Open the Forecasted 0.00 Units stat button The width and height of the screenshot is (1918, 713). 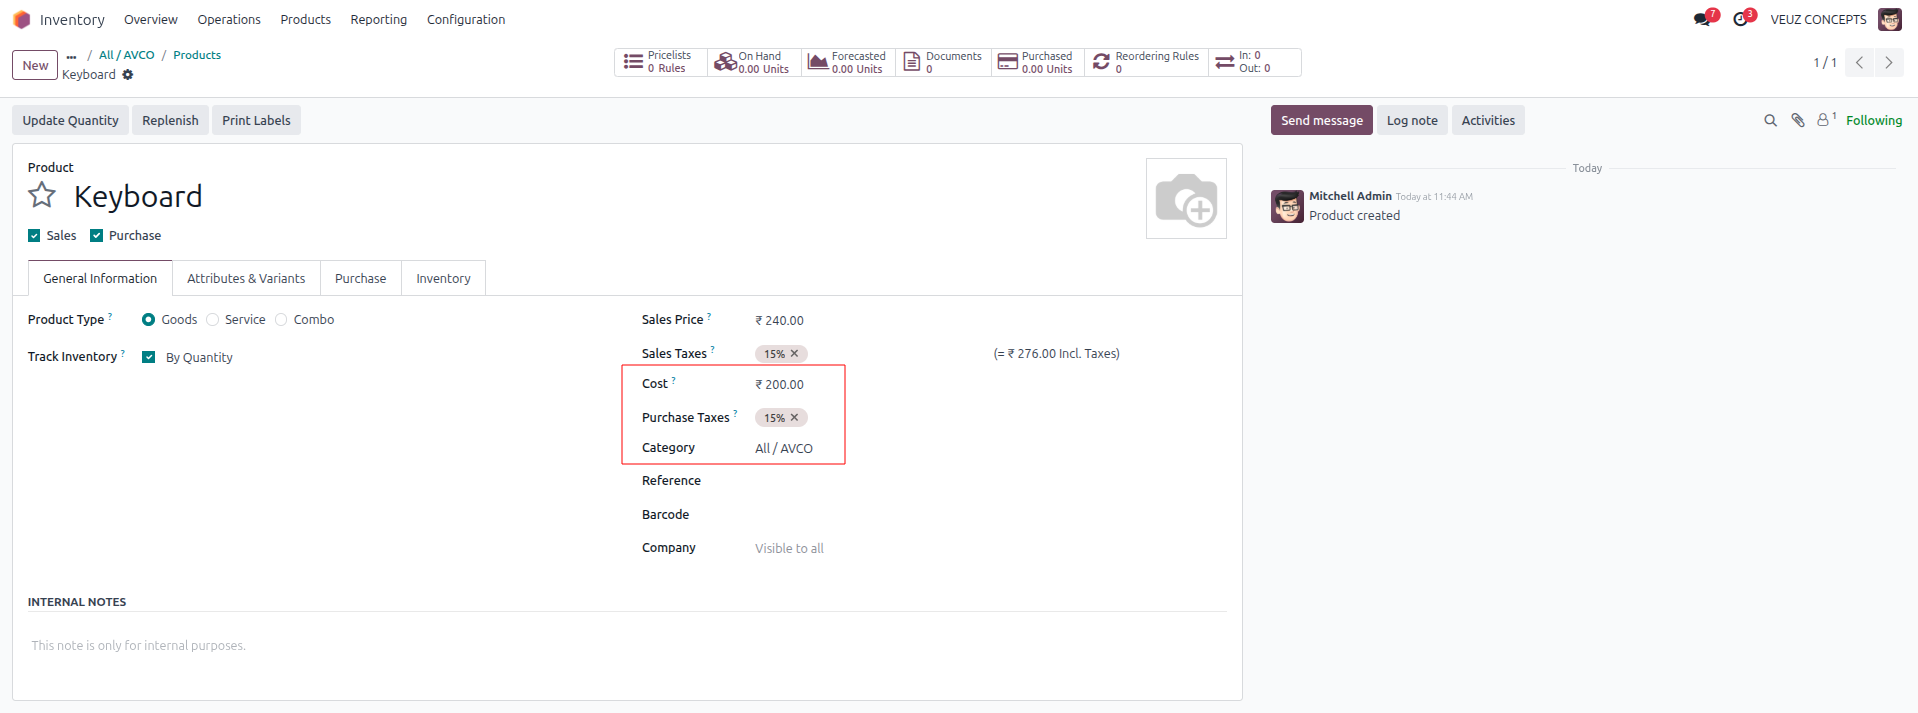[848, 62]
